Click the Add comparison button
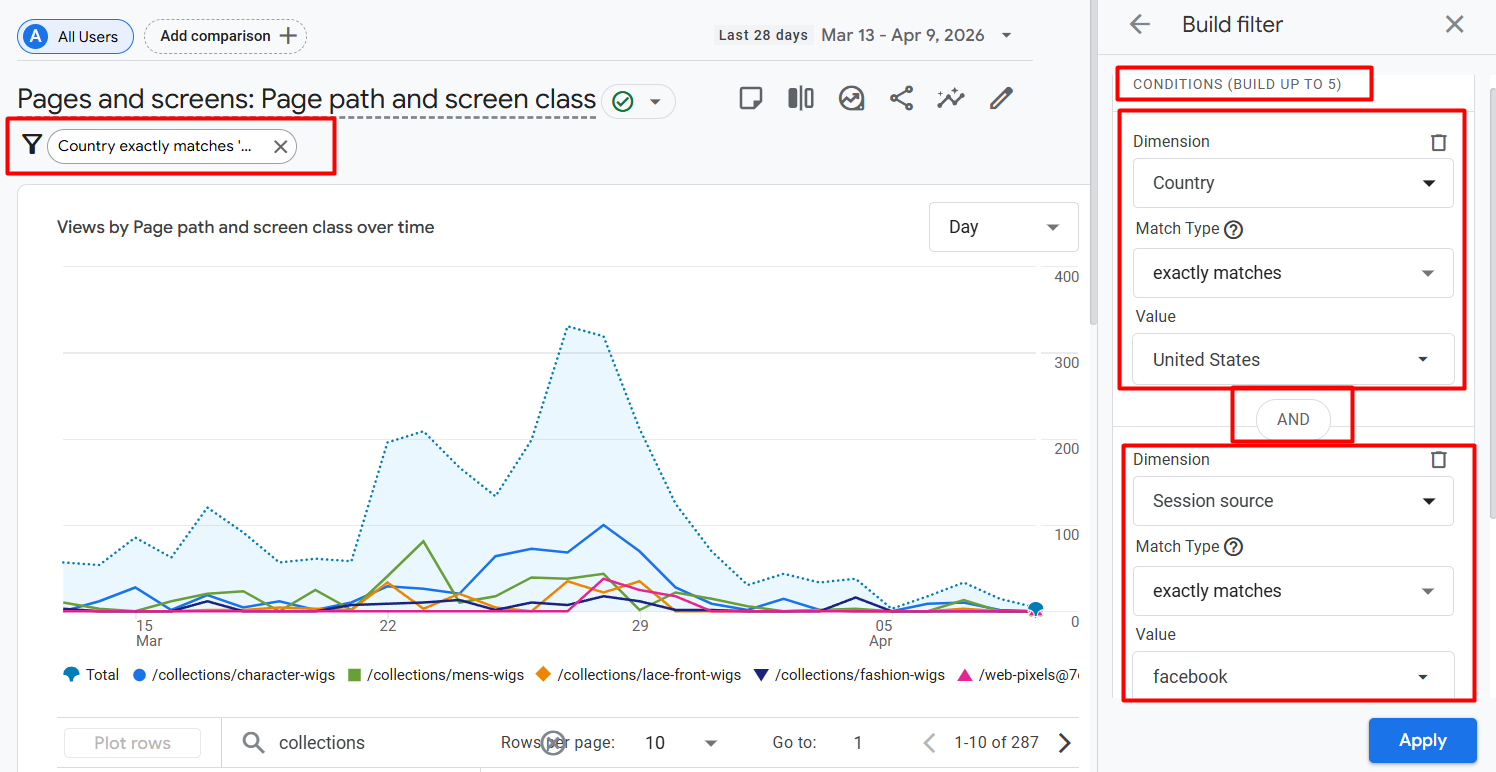 coord(226,36)
